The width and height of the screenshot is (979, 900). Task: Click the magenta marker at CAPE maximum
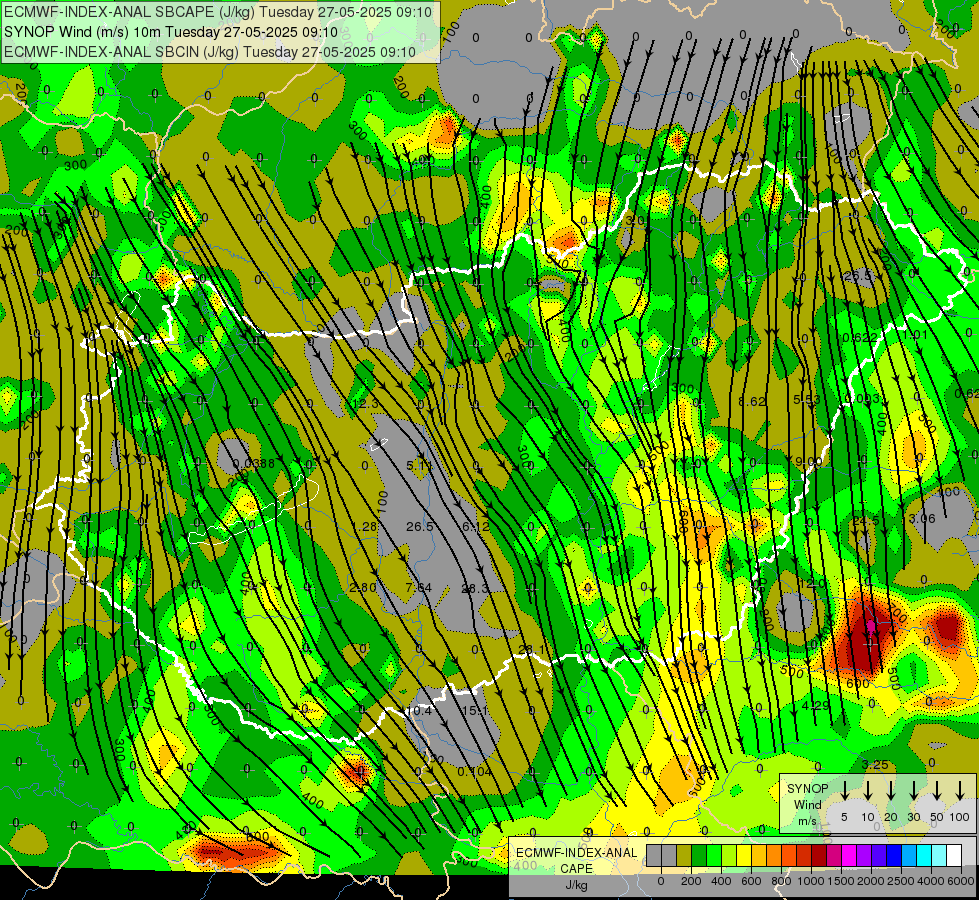click(x=871, y=626)
